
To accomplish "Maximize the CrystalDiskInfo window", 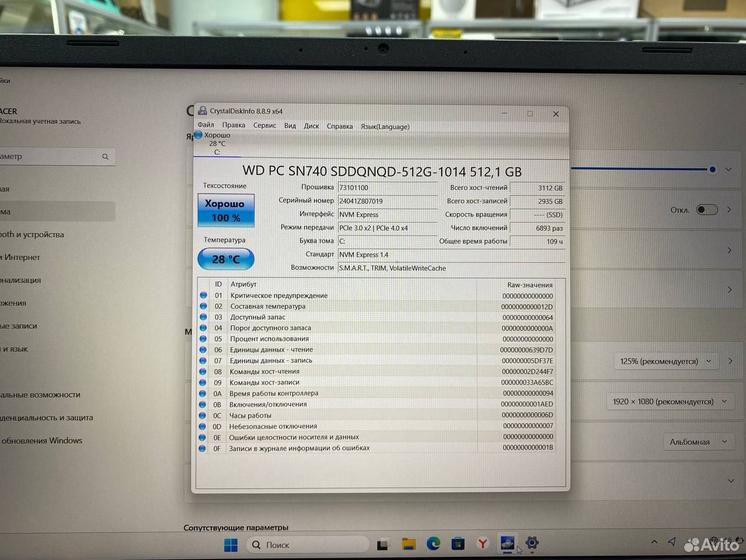I will pyautogui.click(x=530, y=114).
